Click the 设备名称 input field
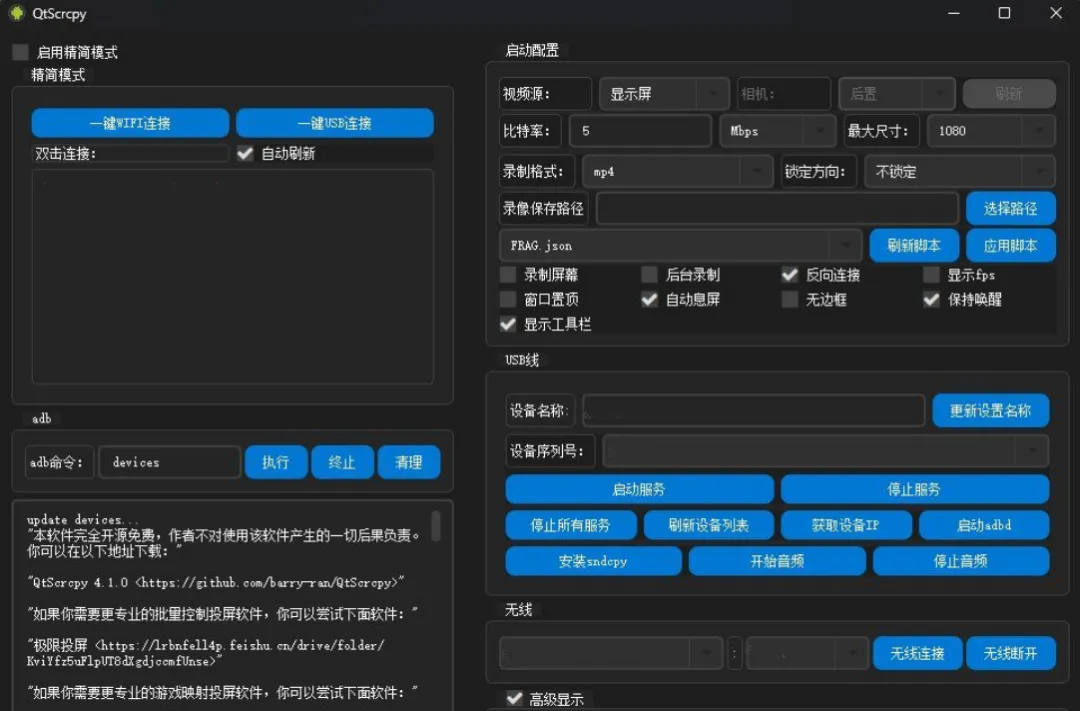This screenshot has width=1080, height=711. [754, 411]
